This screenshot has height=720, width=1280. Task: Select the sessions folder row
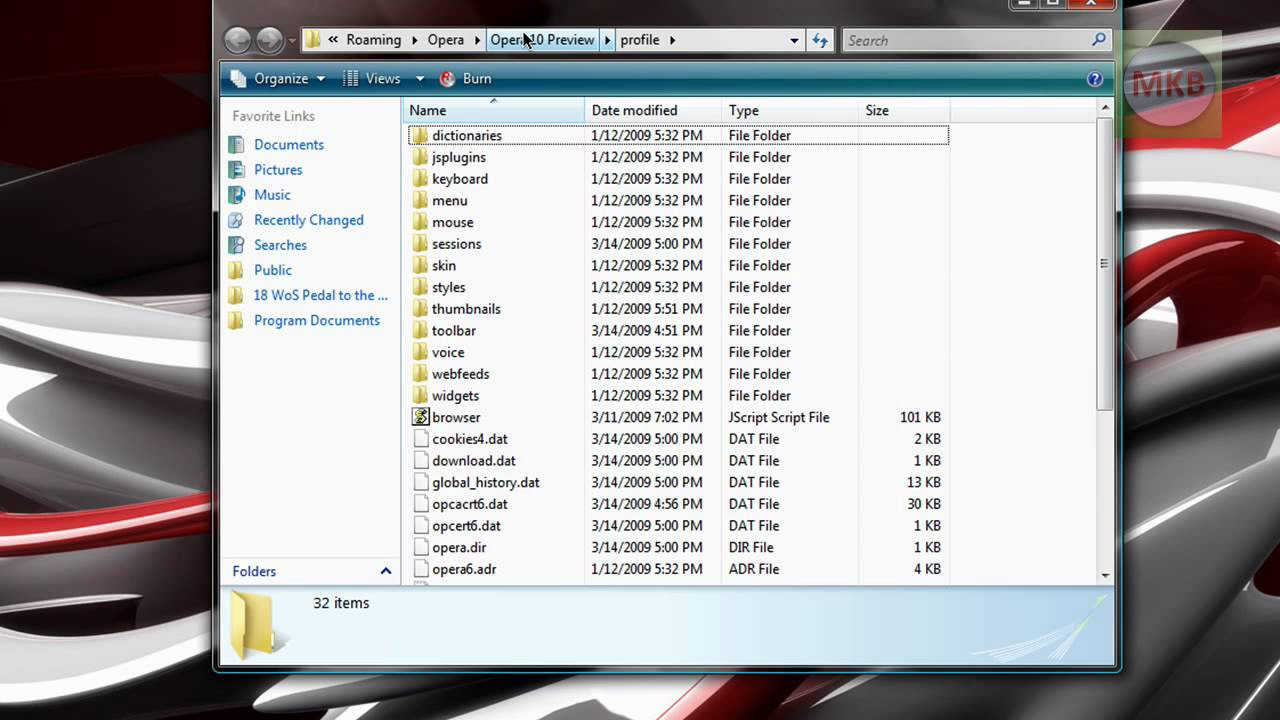click(x=678, y=244)
